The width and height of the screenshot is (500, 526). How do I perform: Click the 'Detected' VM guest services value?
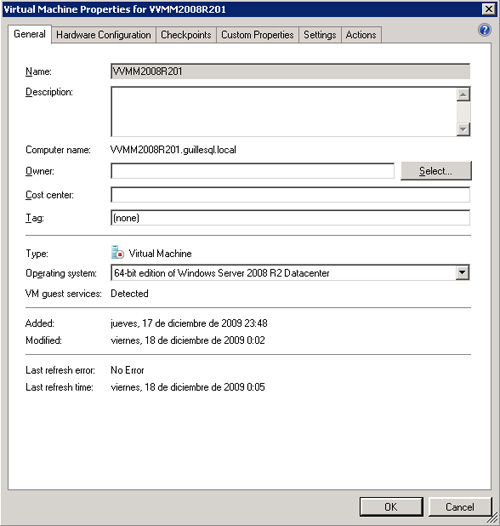pos(130,294)
